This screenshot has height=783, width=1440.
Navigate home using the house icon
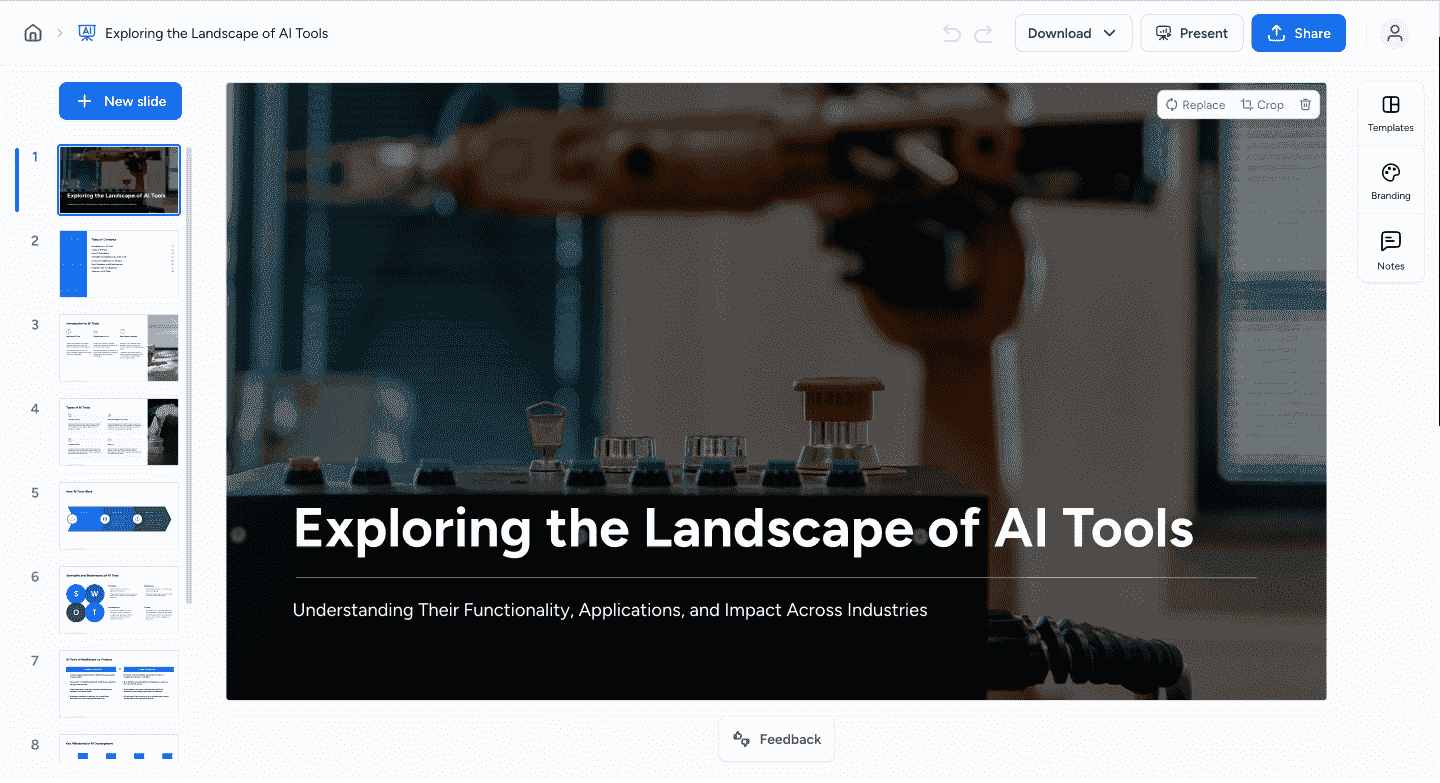click(32, 32)
